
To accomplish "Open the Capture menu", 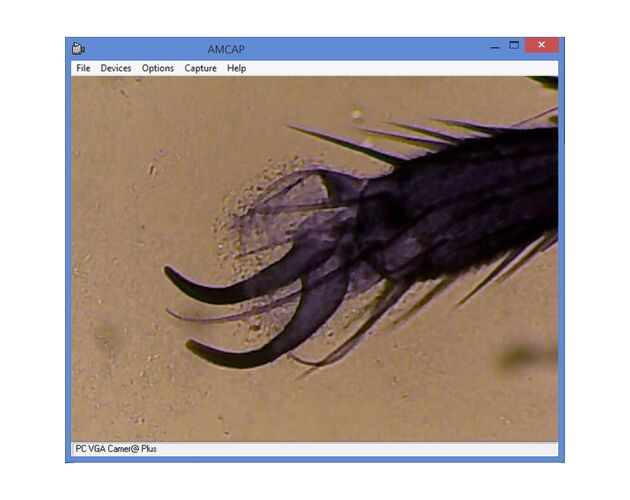I will (200, 68).
